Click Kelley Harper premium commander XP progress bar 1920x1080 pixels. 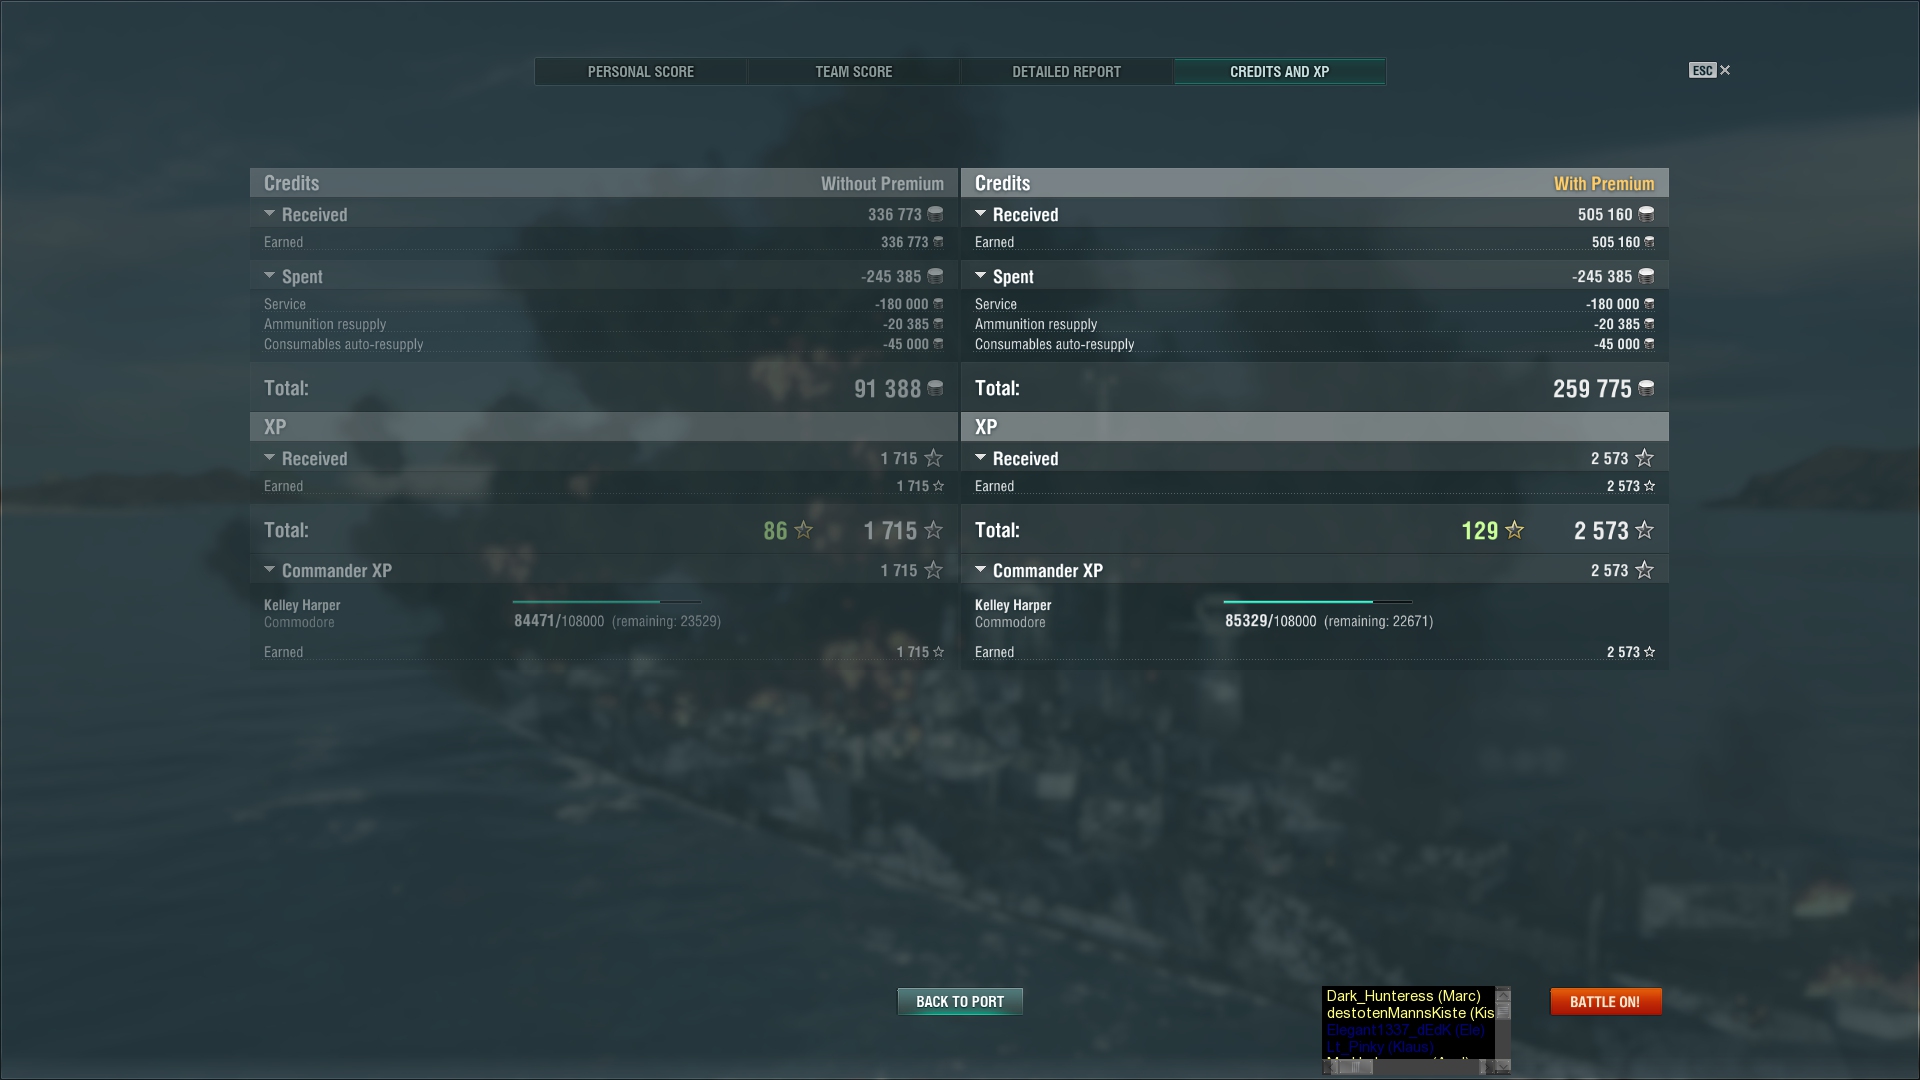click(1318, 602)
